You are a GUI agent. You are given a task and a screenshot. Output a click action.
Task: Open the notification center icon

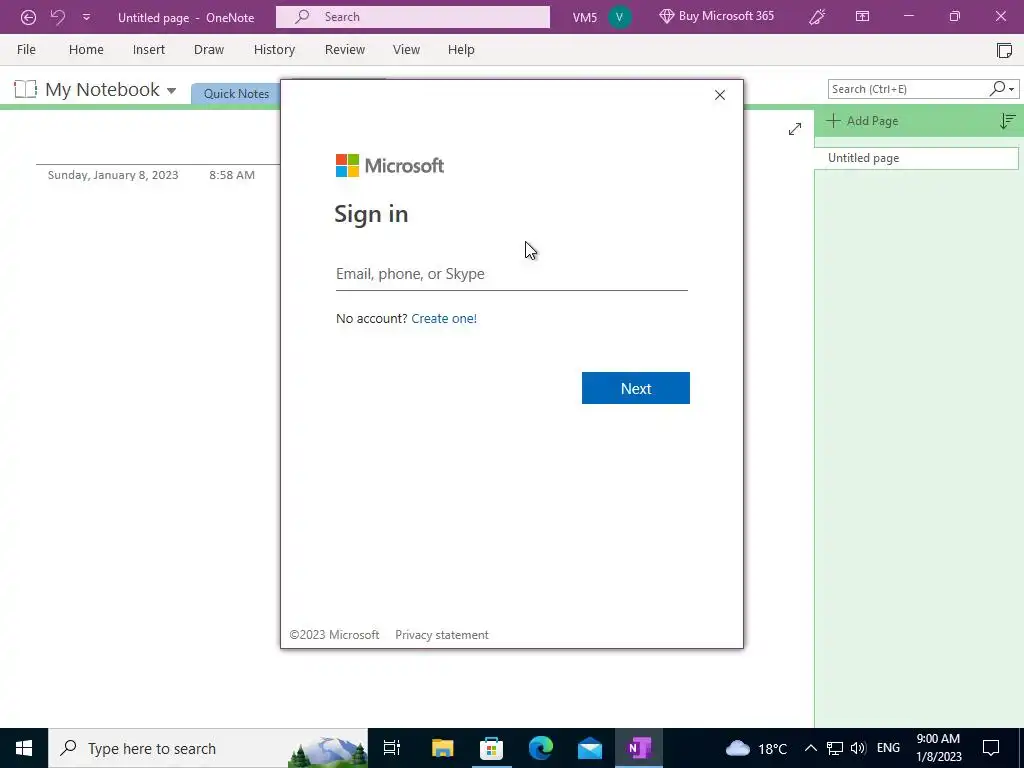(x=991, y=748)
